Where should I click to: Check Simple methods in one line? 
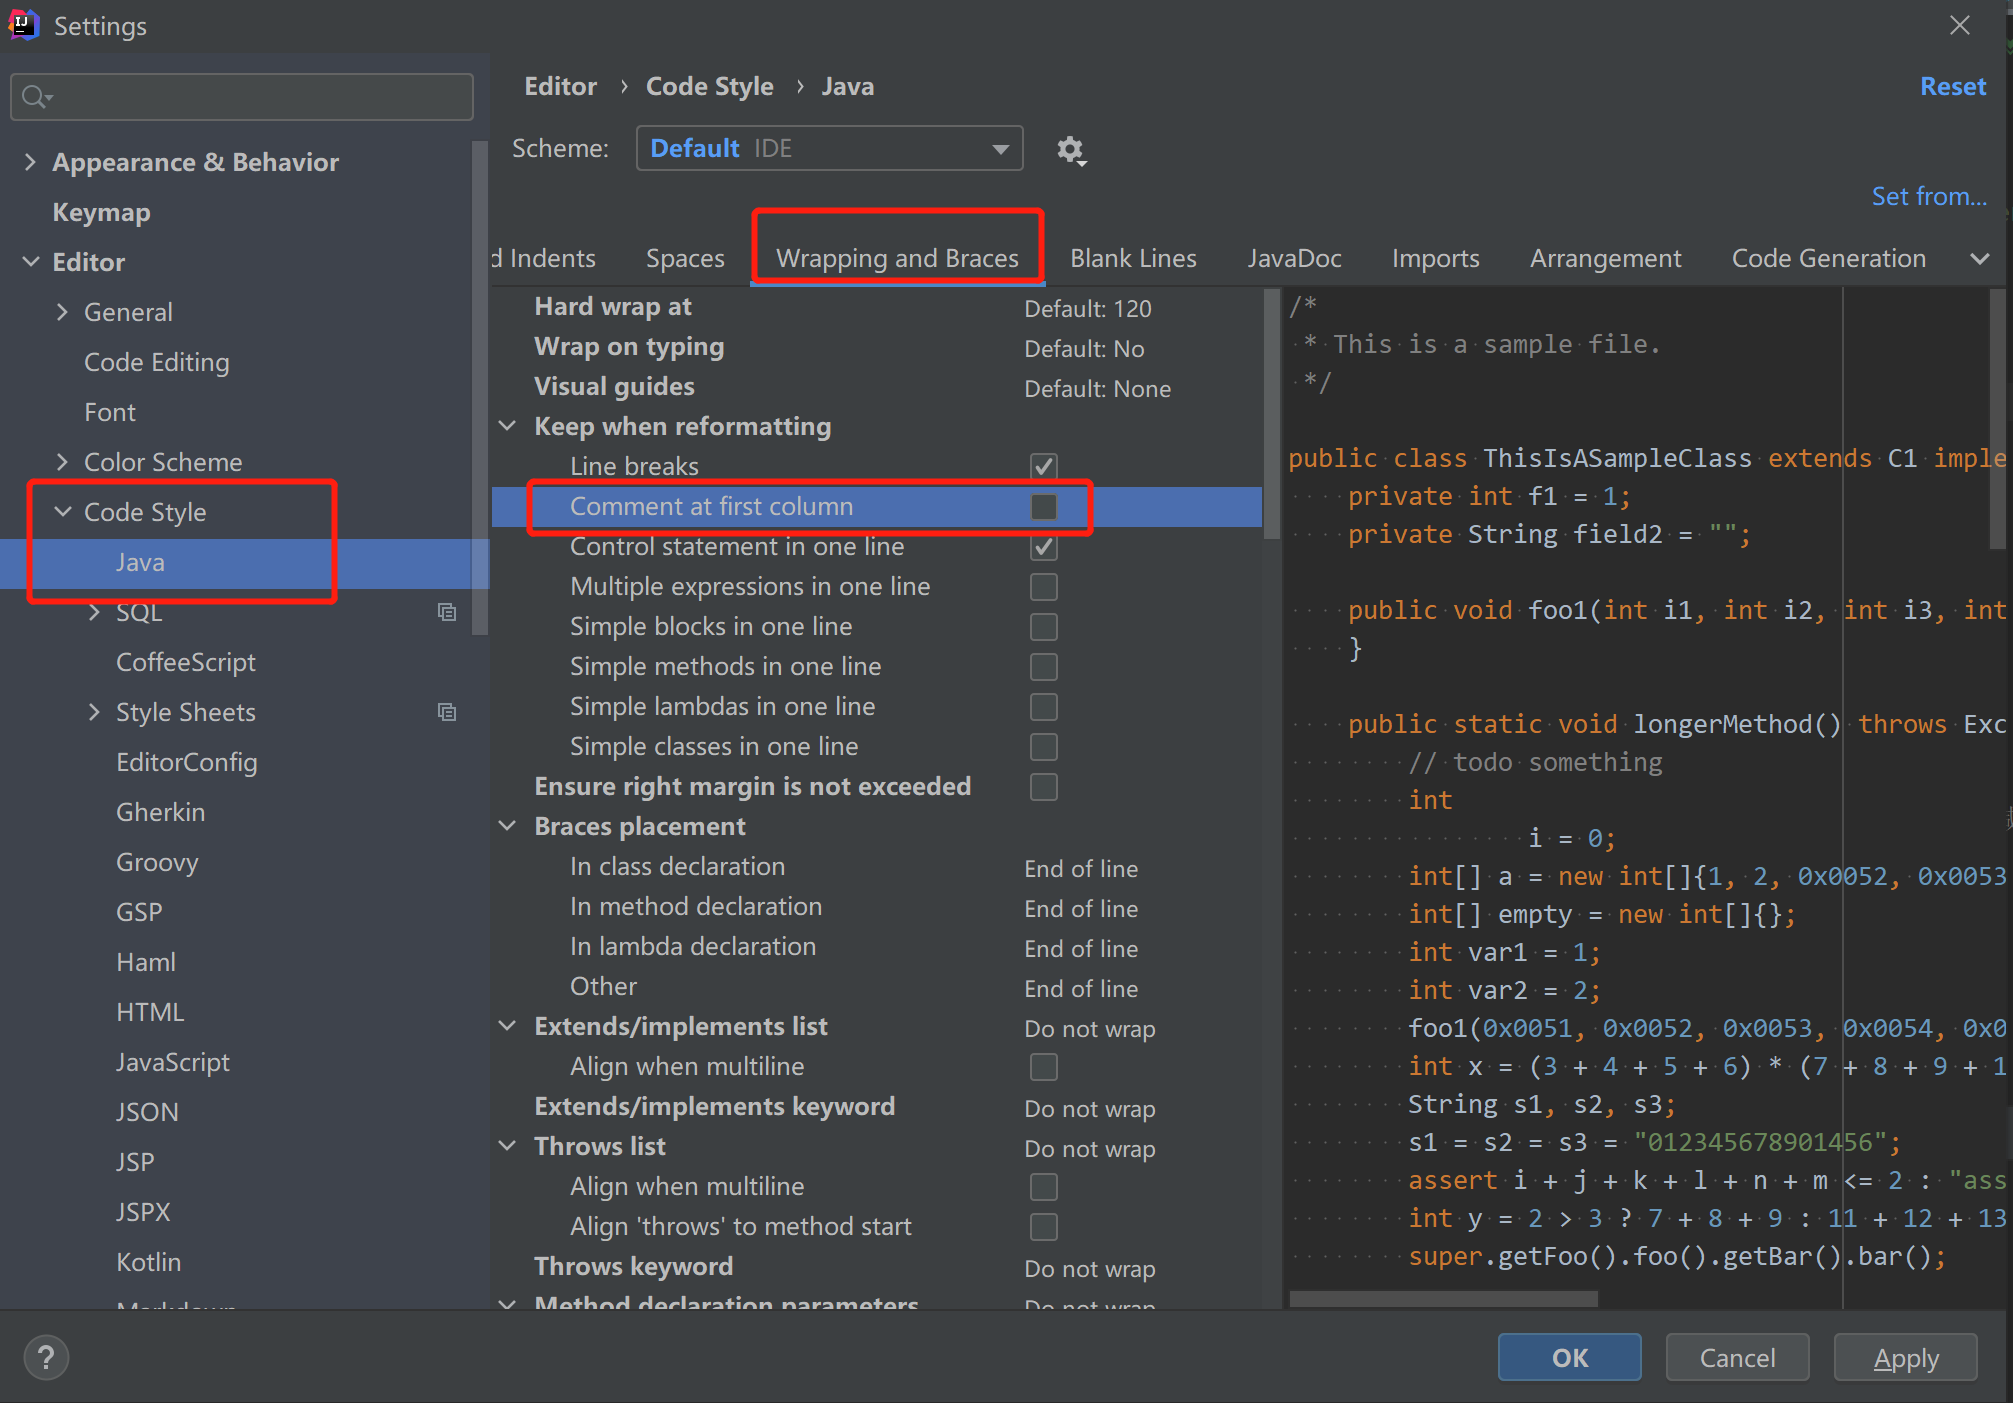coord(1043,667)
